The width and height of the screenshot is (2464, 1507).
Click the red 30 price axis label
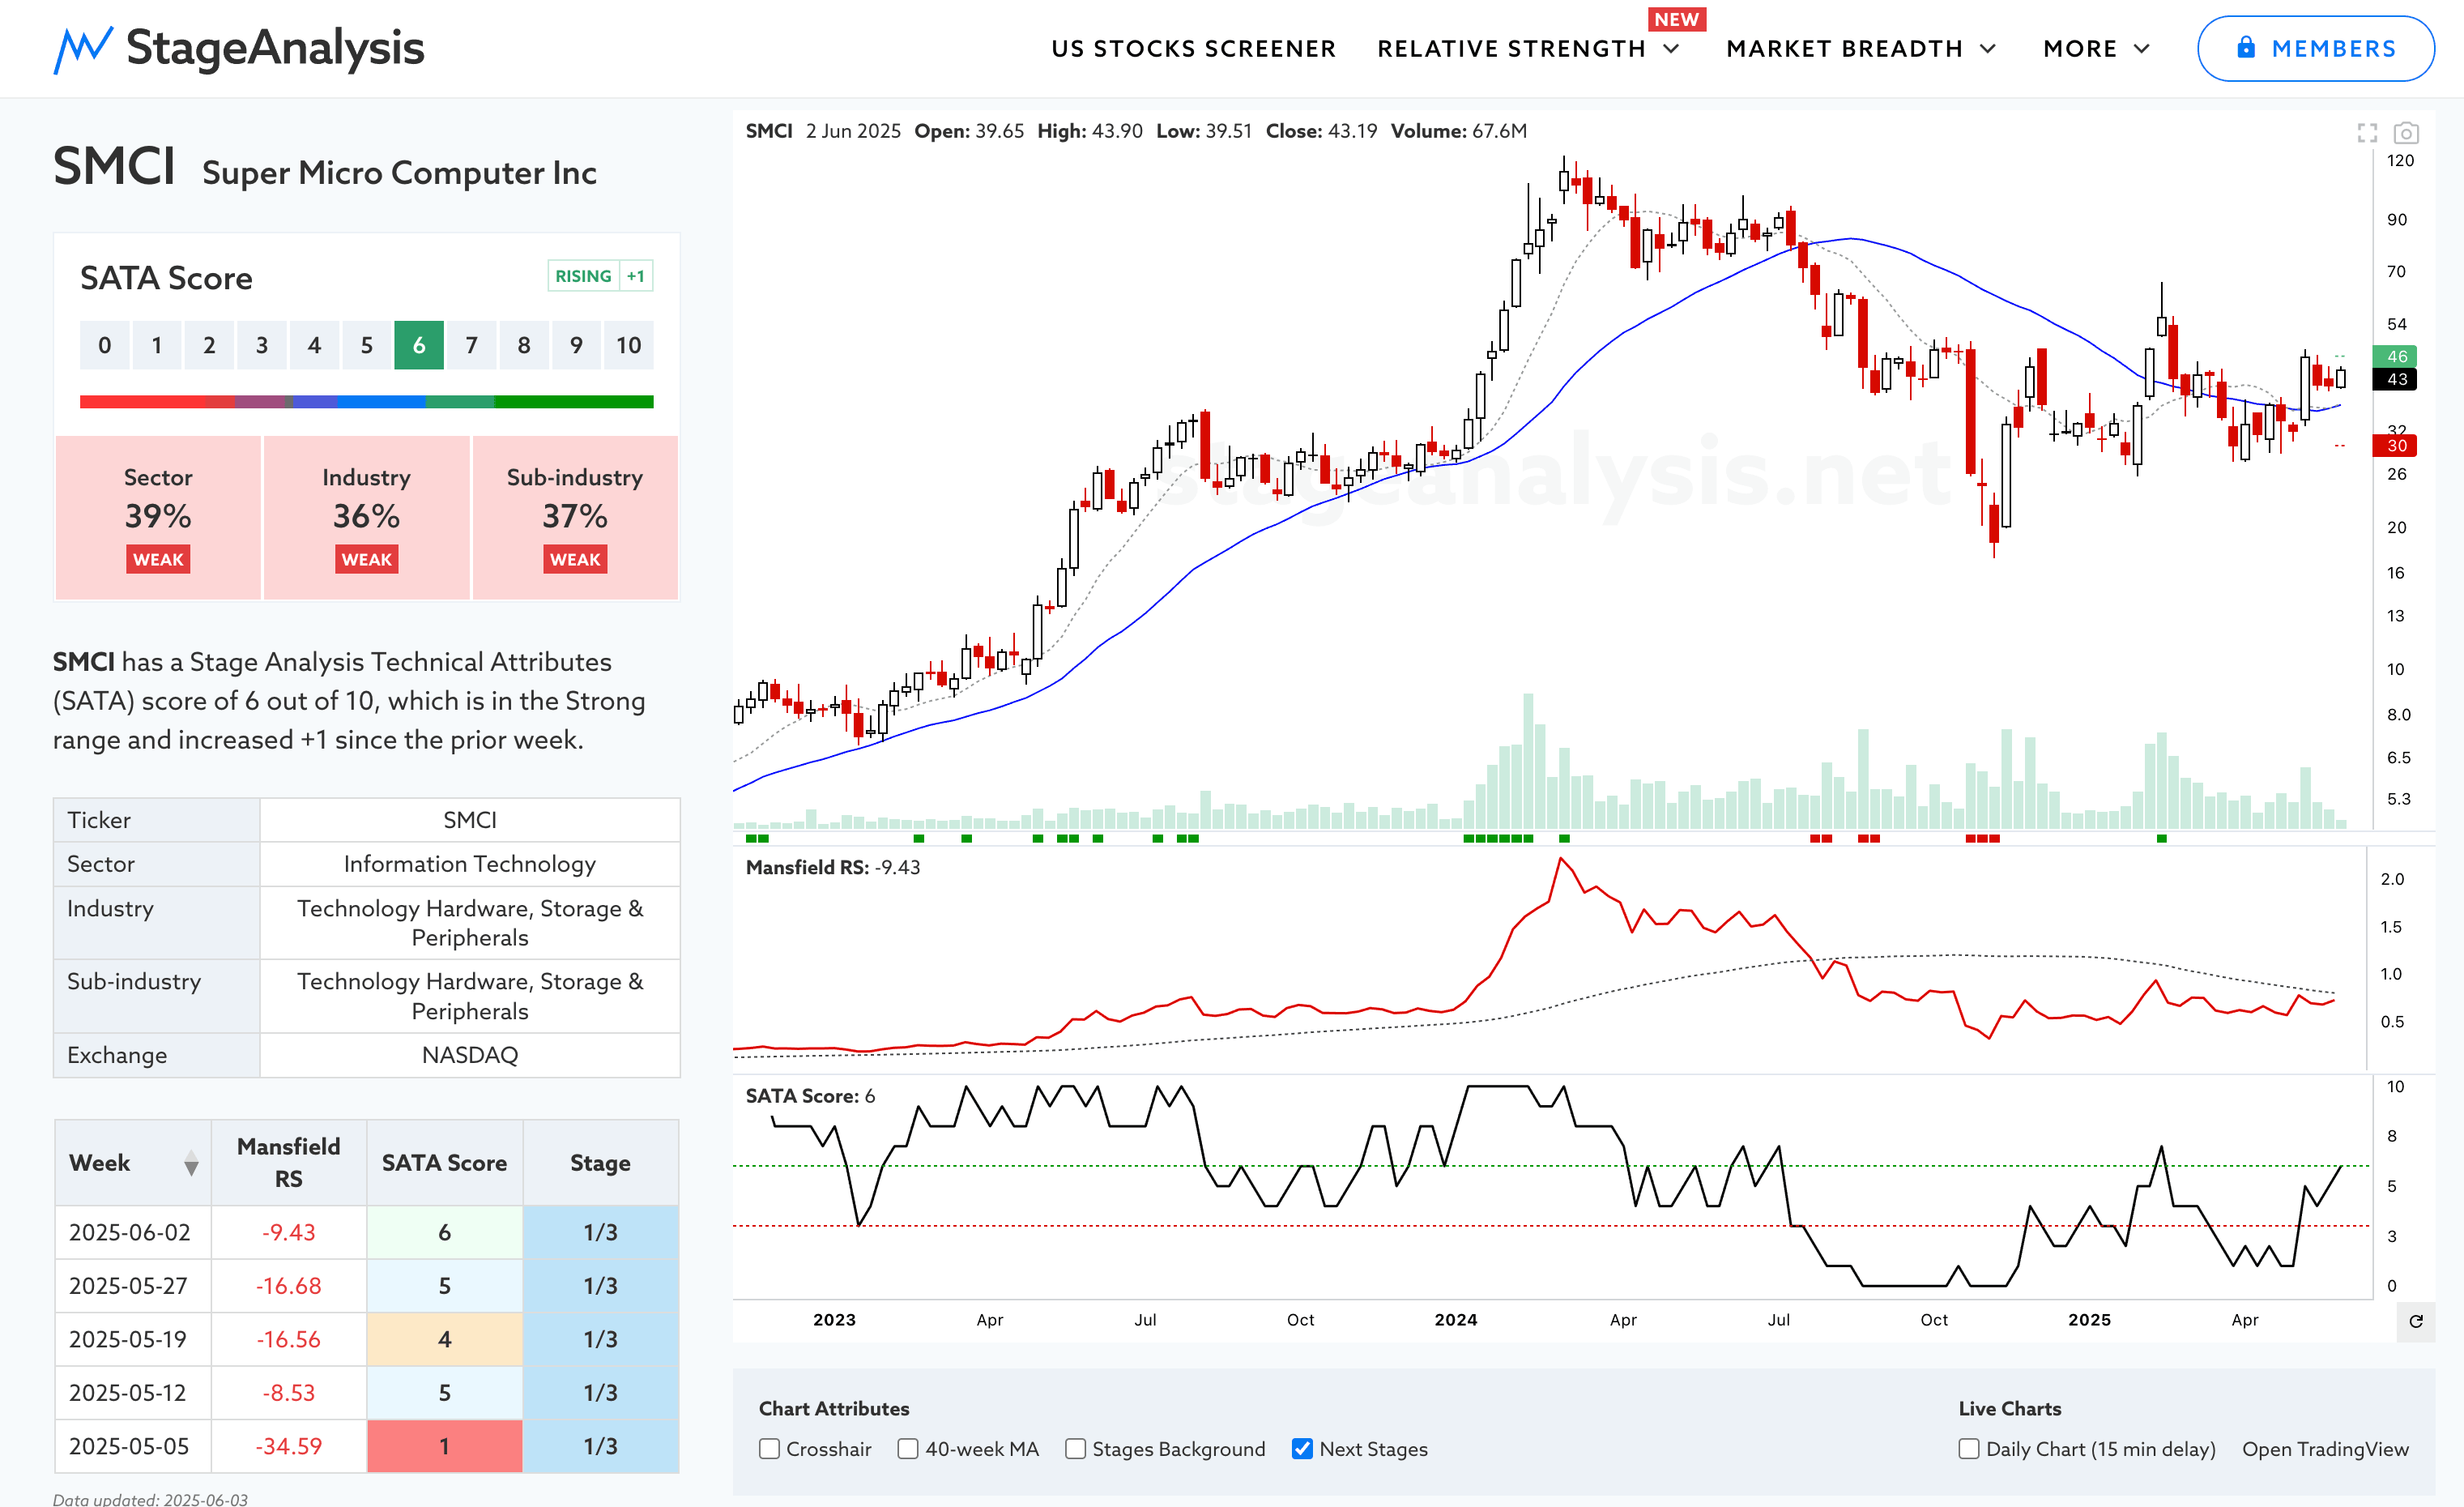(x=2395, y=446)
